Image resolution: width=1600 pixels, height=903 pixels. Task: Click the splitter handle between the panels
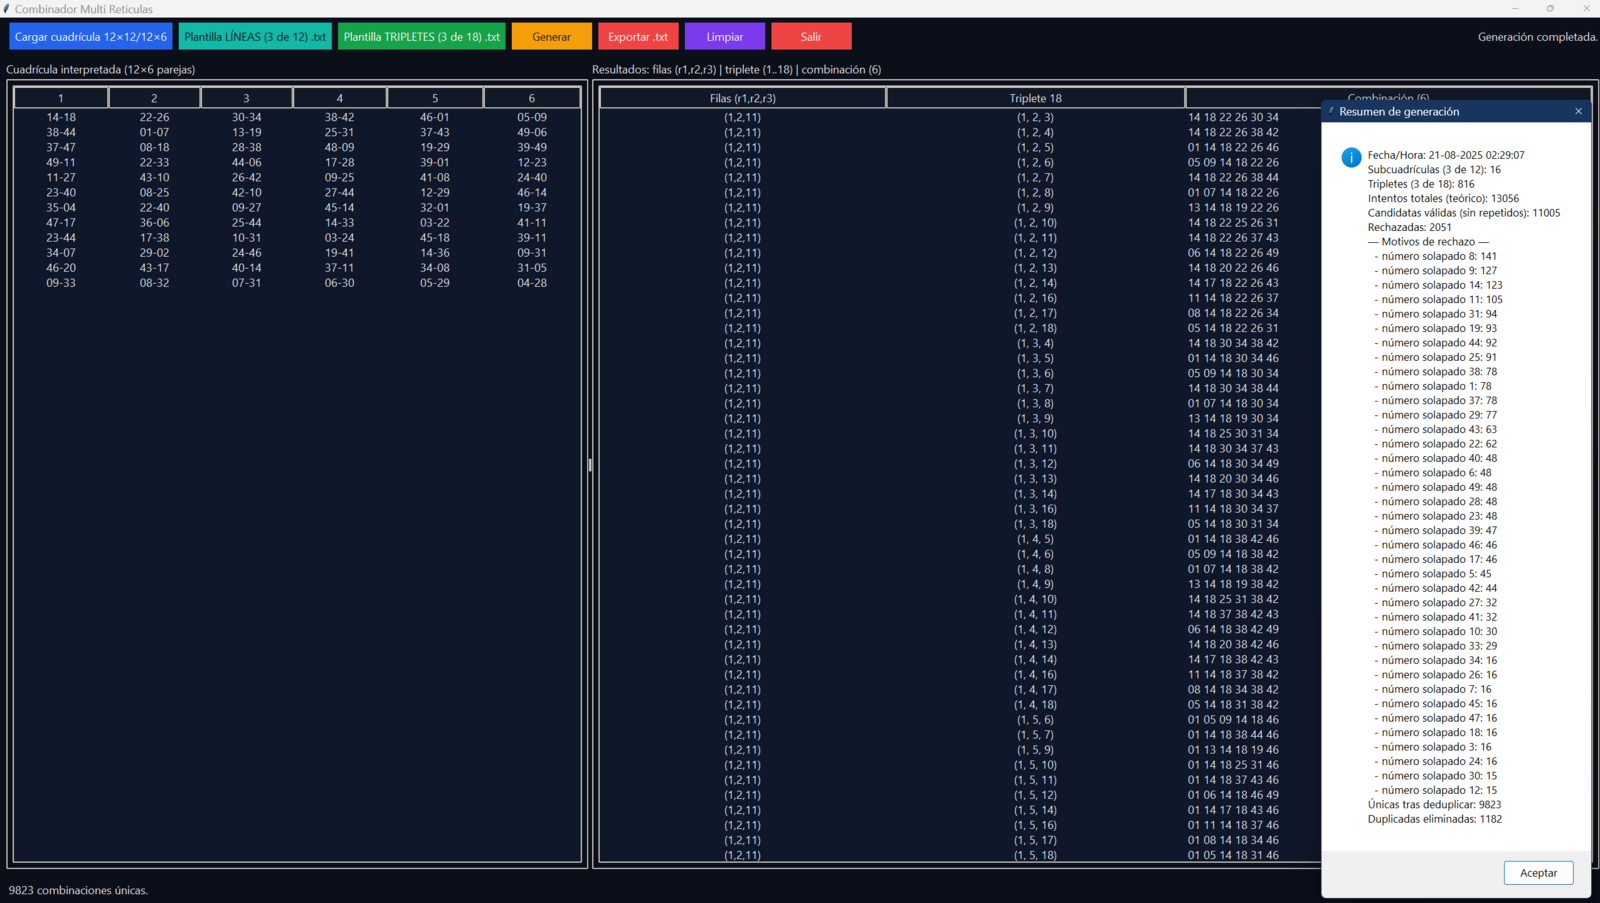coord(590,465)
